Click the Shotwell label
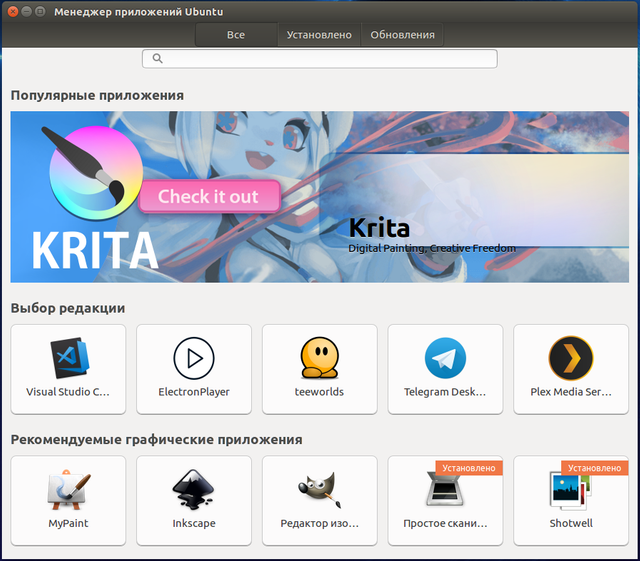The image size is (640, 561). tap(571, 523)
